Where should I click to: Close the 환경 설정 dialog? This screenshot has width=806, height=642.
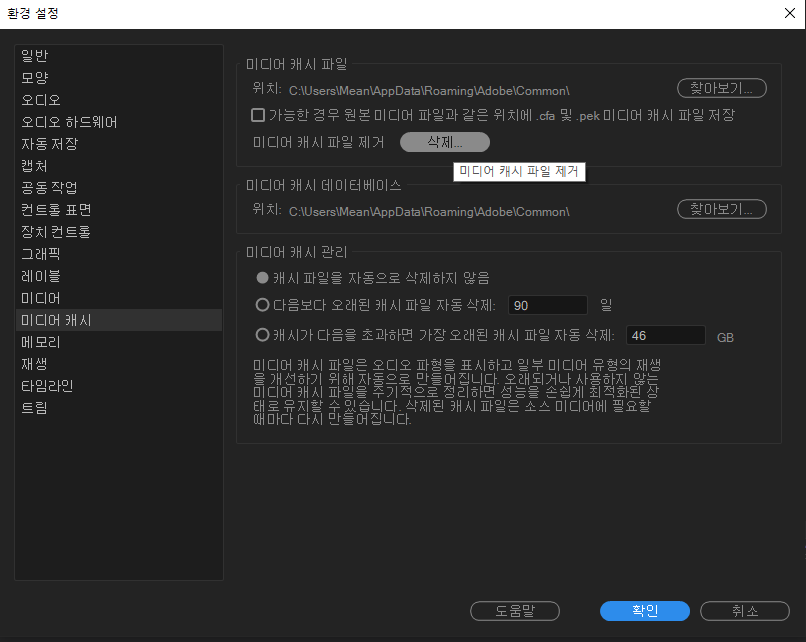tap(790, 13)
